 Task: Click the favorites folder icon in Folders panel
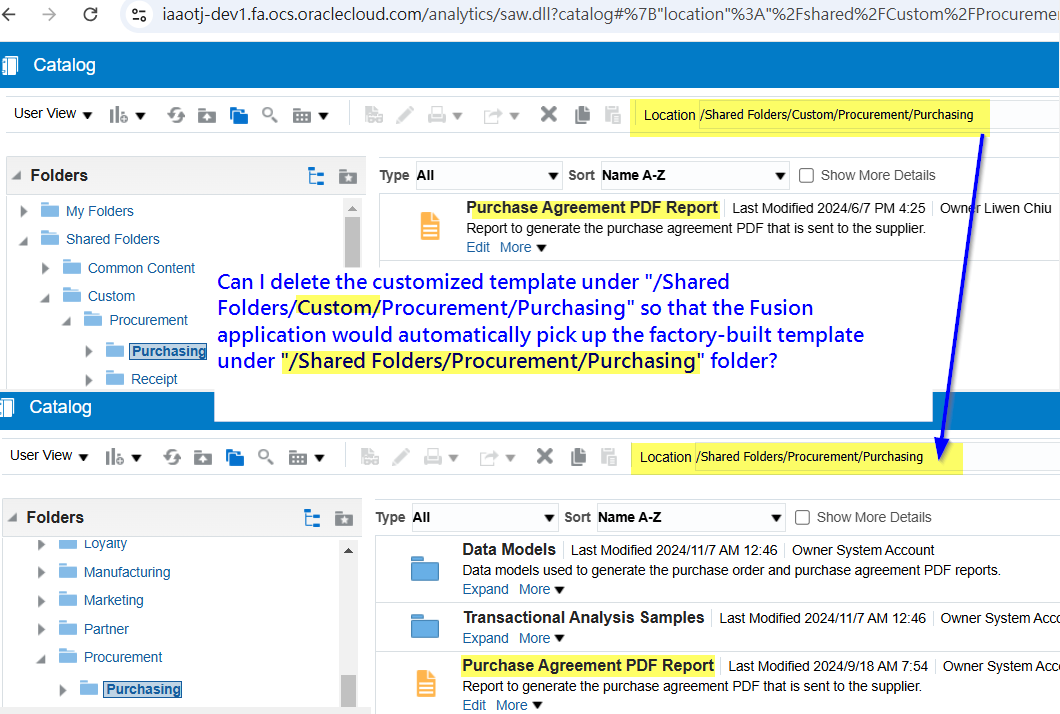pos(347,175)
